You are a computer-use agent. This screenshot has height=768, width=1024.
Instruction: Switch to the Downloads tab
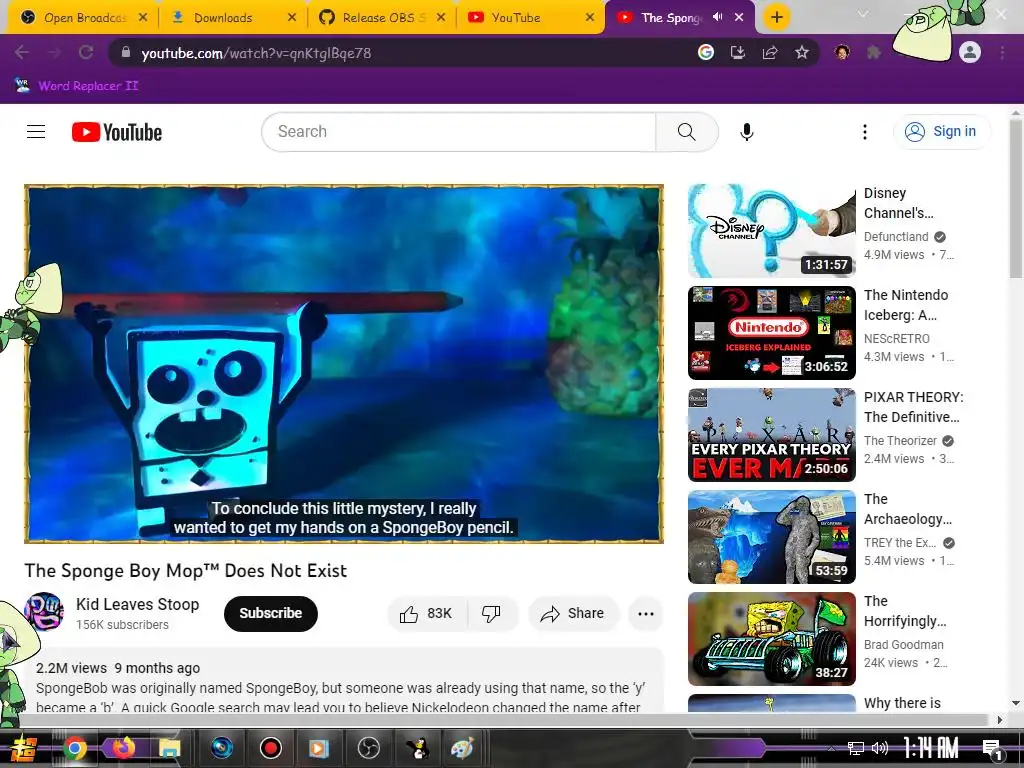pos(232,17)
